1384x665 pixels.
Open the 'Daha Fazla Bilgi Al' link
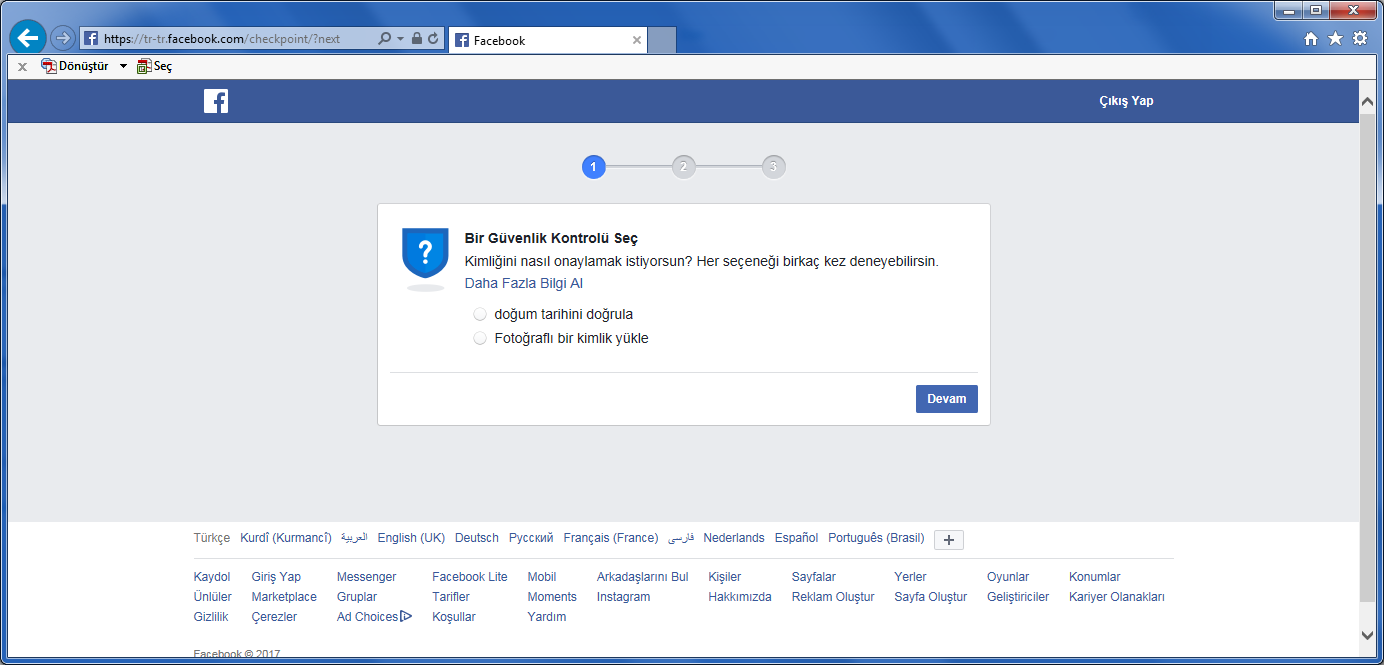[x=524, y=283]
